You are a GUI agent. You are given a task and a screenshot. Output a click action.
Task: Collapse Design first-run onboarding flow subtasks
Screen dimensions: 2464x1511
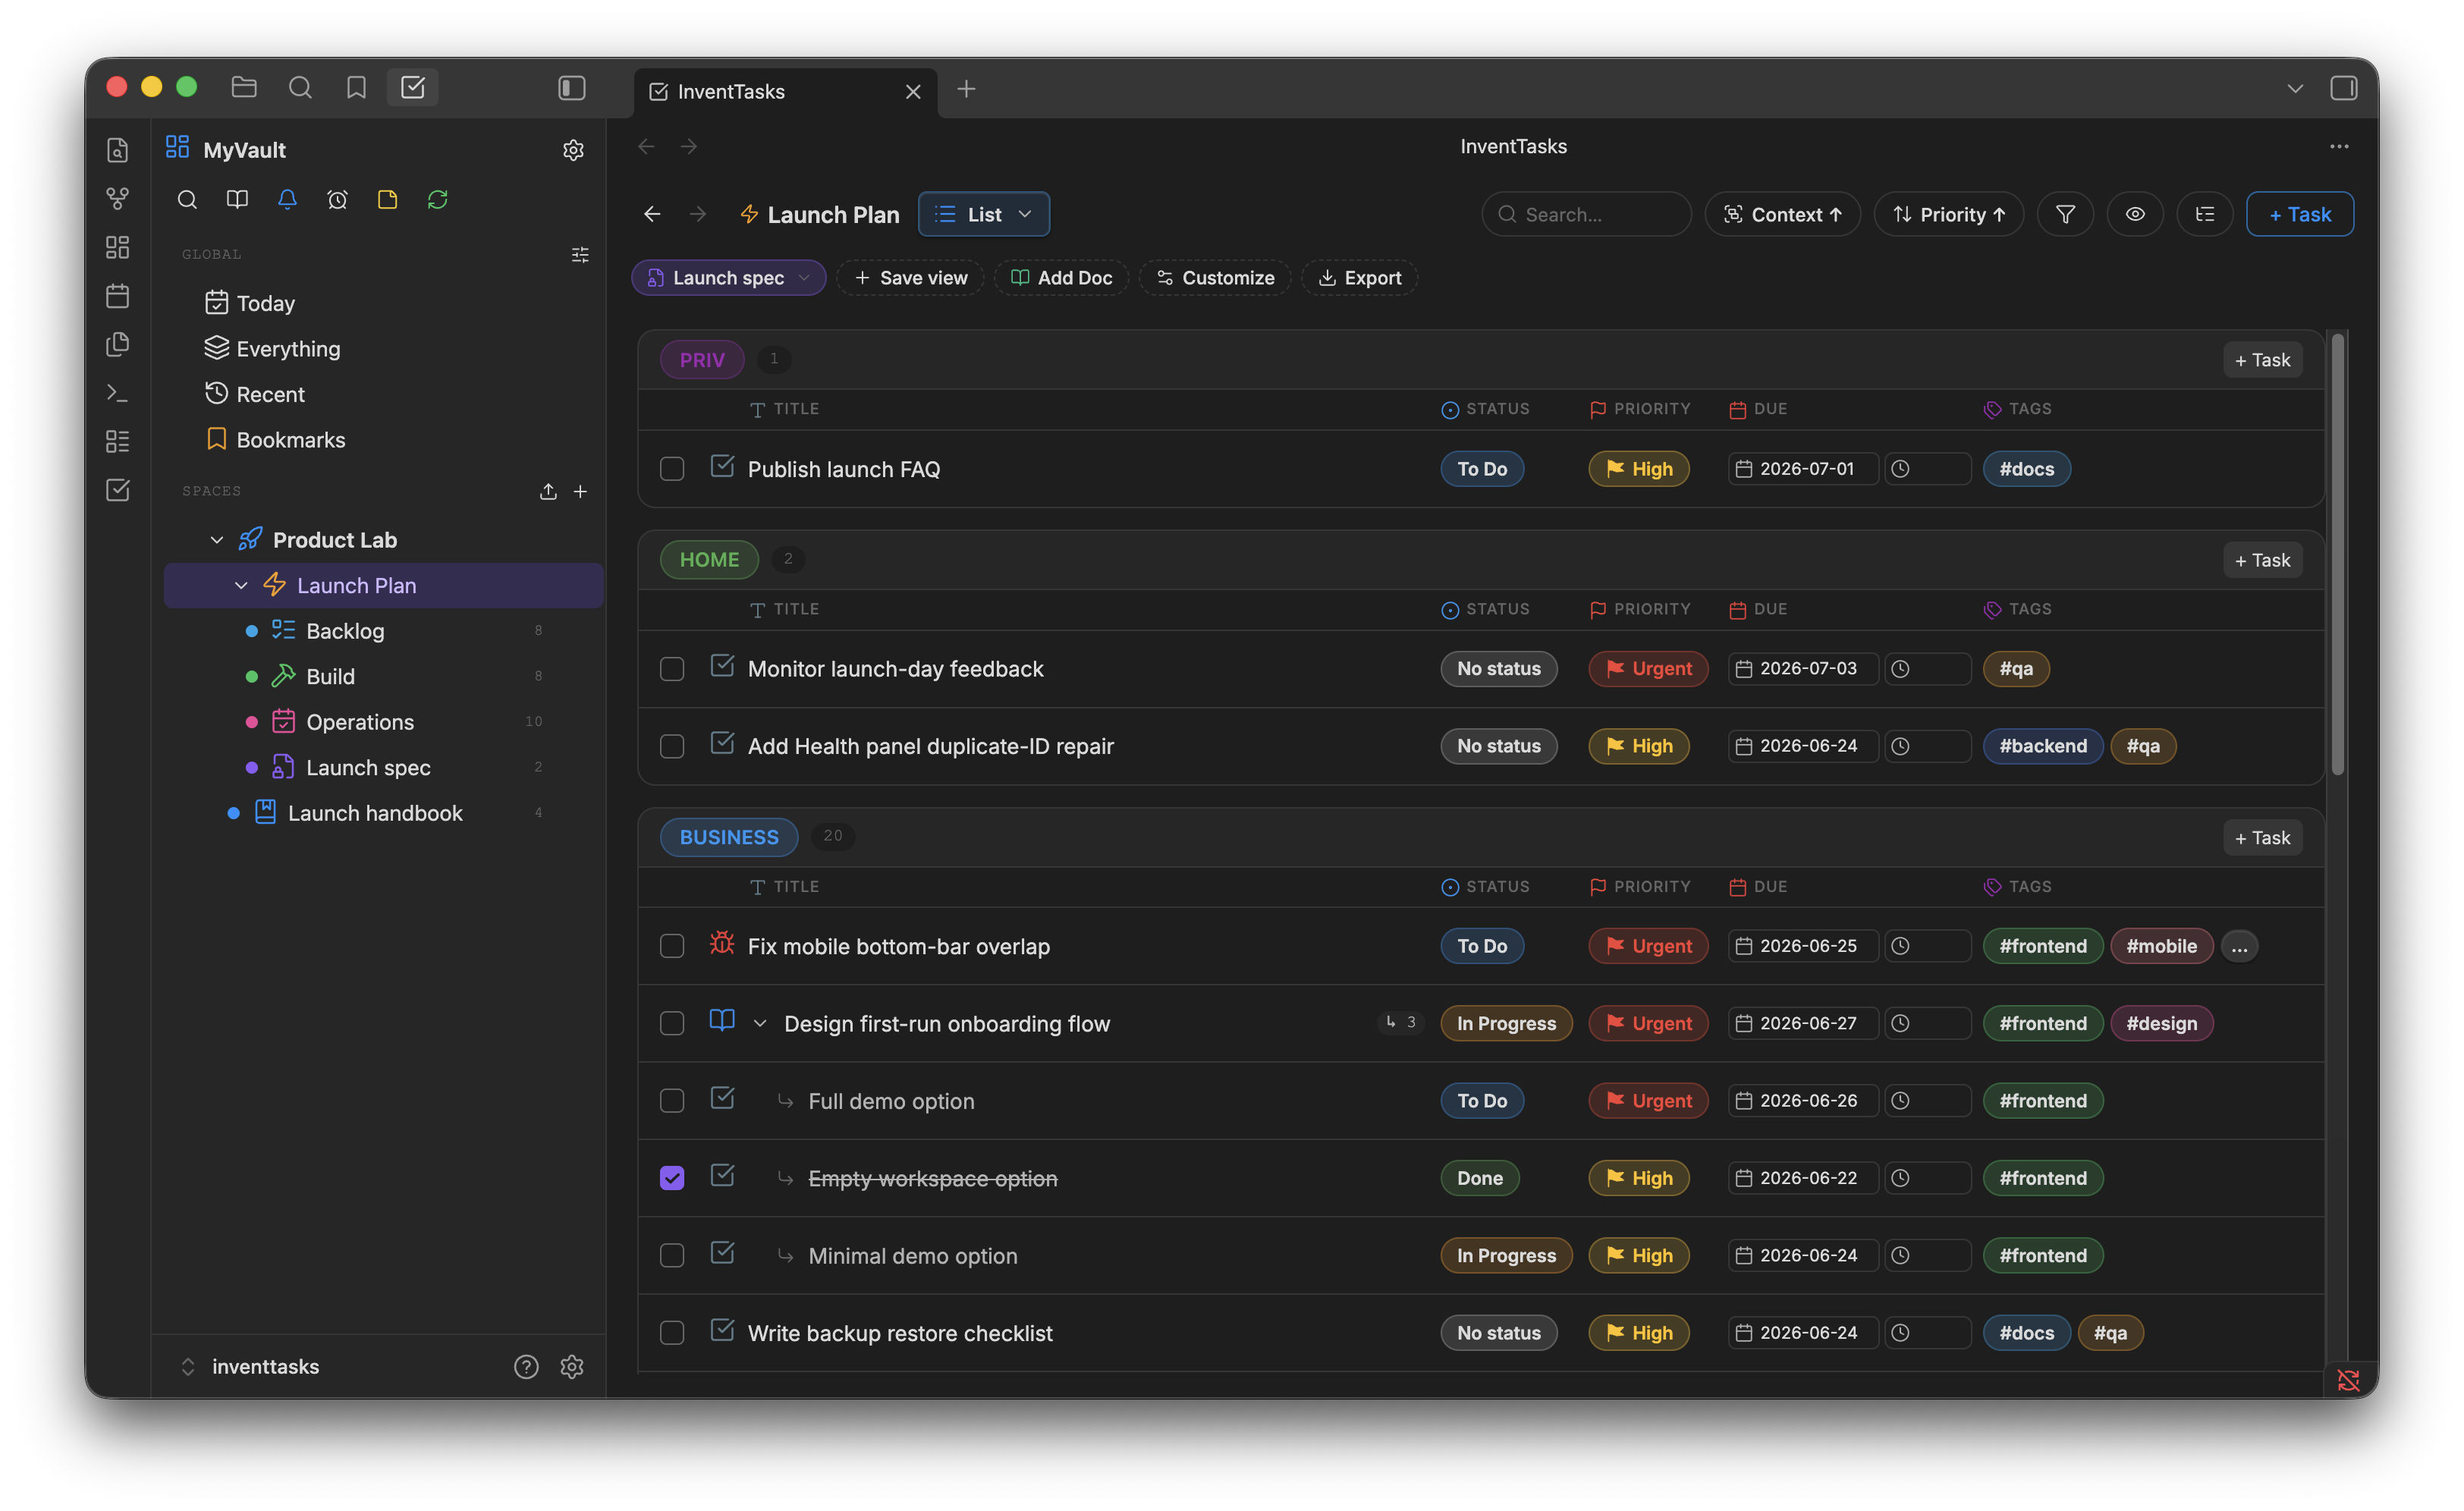point(760,1024)
